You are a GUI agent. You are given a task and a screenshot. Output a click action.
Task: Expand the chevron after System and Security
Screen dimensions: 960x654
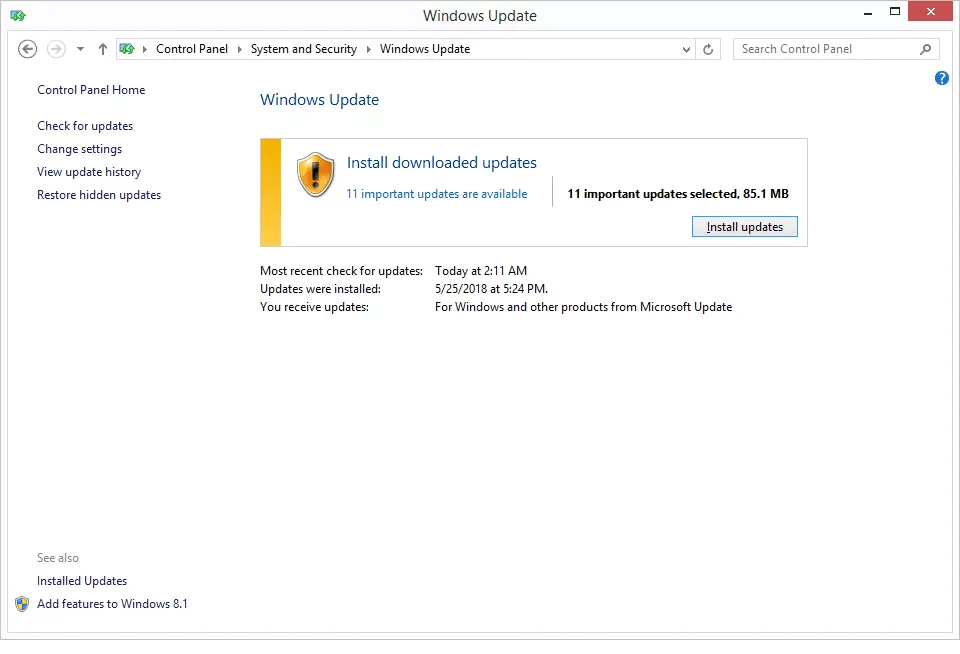click(369, 49)
